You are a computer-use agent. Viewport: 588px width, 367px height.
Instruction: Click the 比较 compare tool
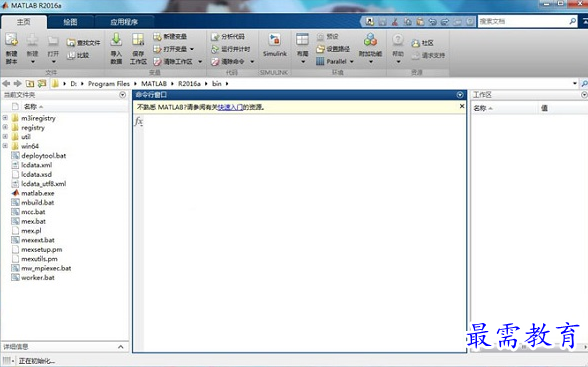point(78,55)
